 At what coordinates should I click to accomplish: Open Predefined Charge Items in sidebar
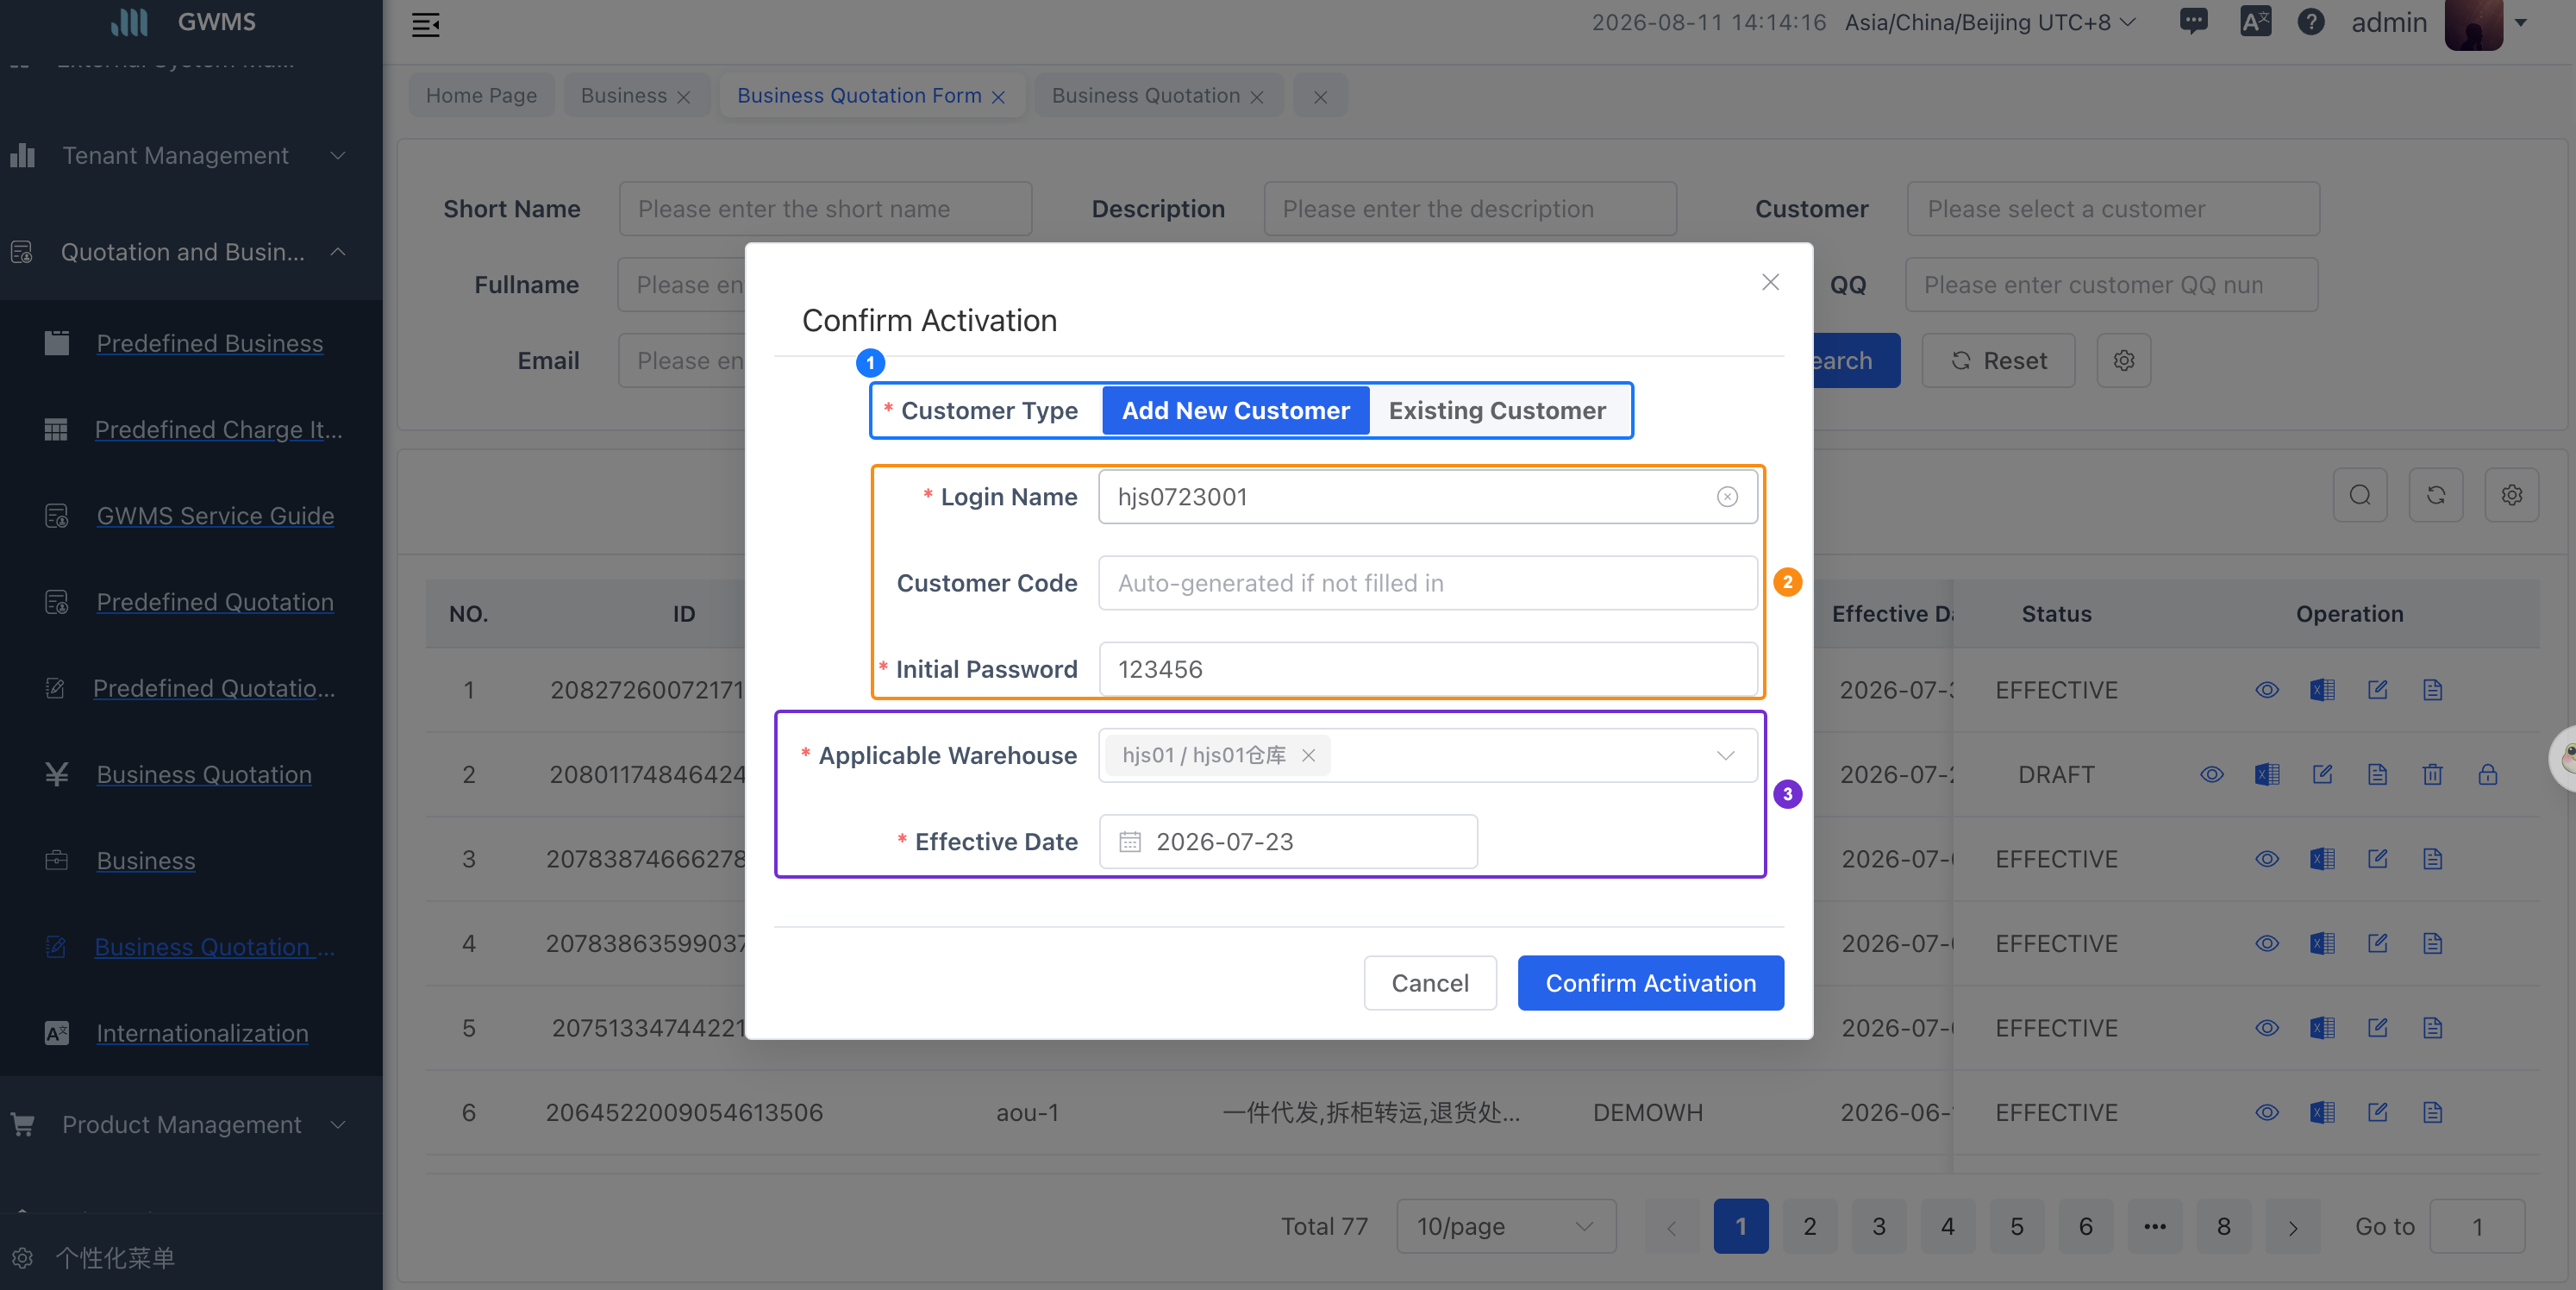click(x=218, y=429)
